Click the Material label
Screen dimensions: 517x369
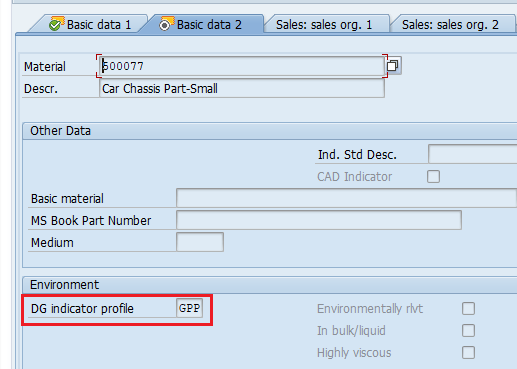[x=45, y=67]
